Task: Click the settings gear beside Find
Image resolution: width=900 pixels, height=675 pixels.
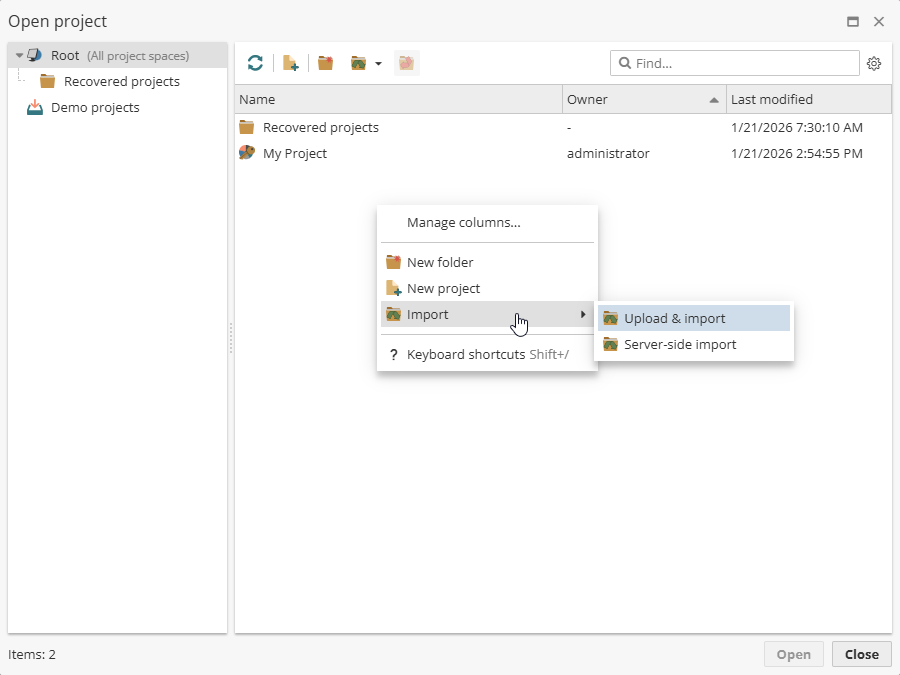Action: [874, 63]
